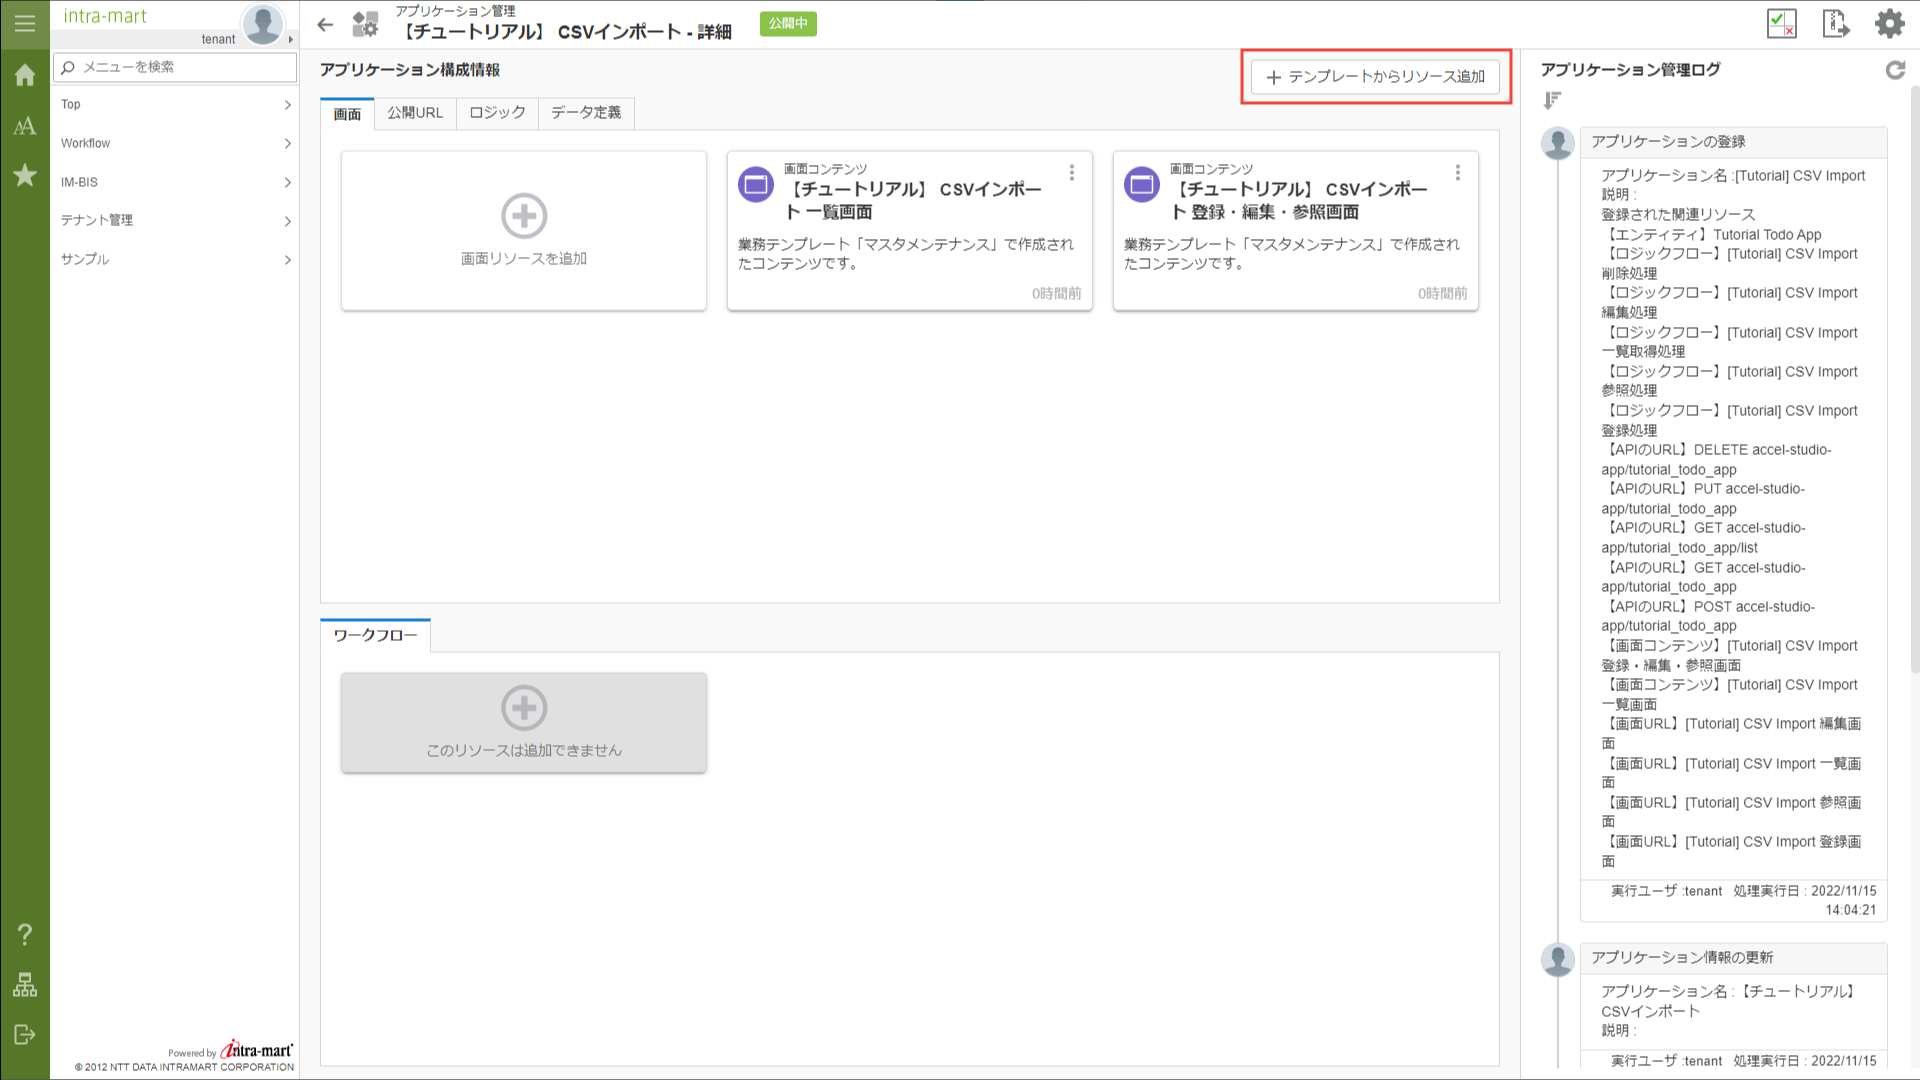Image resolution: width=1920 pixels, height=1080 pixels.
Task: Open the hamburger main menu
Action: [25, 23]
